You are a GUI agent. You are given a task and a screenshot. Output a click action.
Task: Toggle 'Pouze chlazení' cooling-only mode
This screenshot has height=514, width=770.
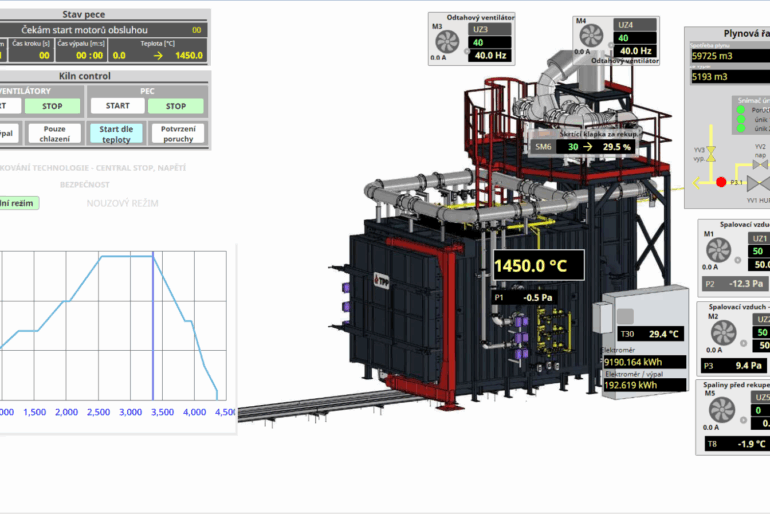pos(54,134)
